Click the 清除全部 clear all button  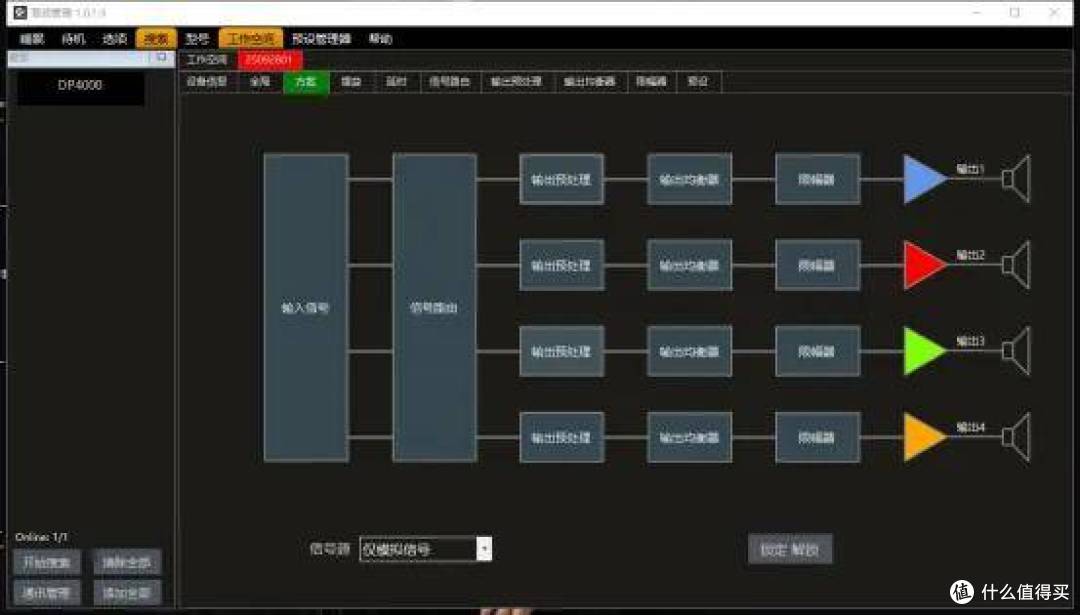(x=127, y=563)
